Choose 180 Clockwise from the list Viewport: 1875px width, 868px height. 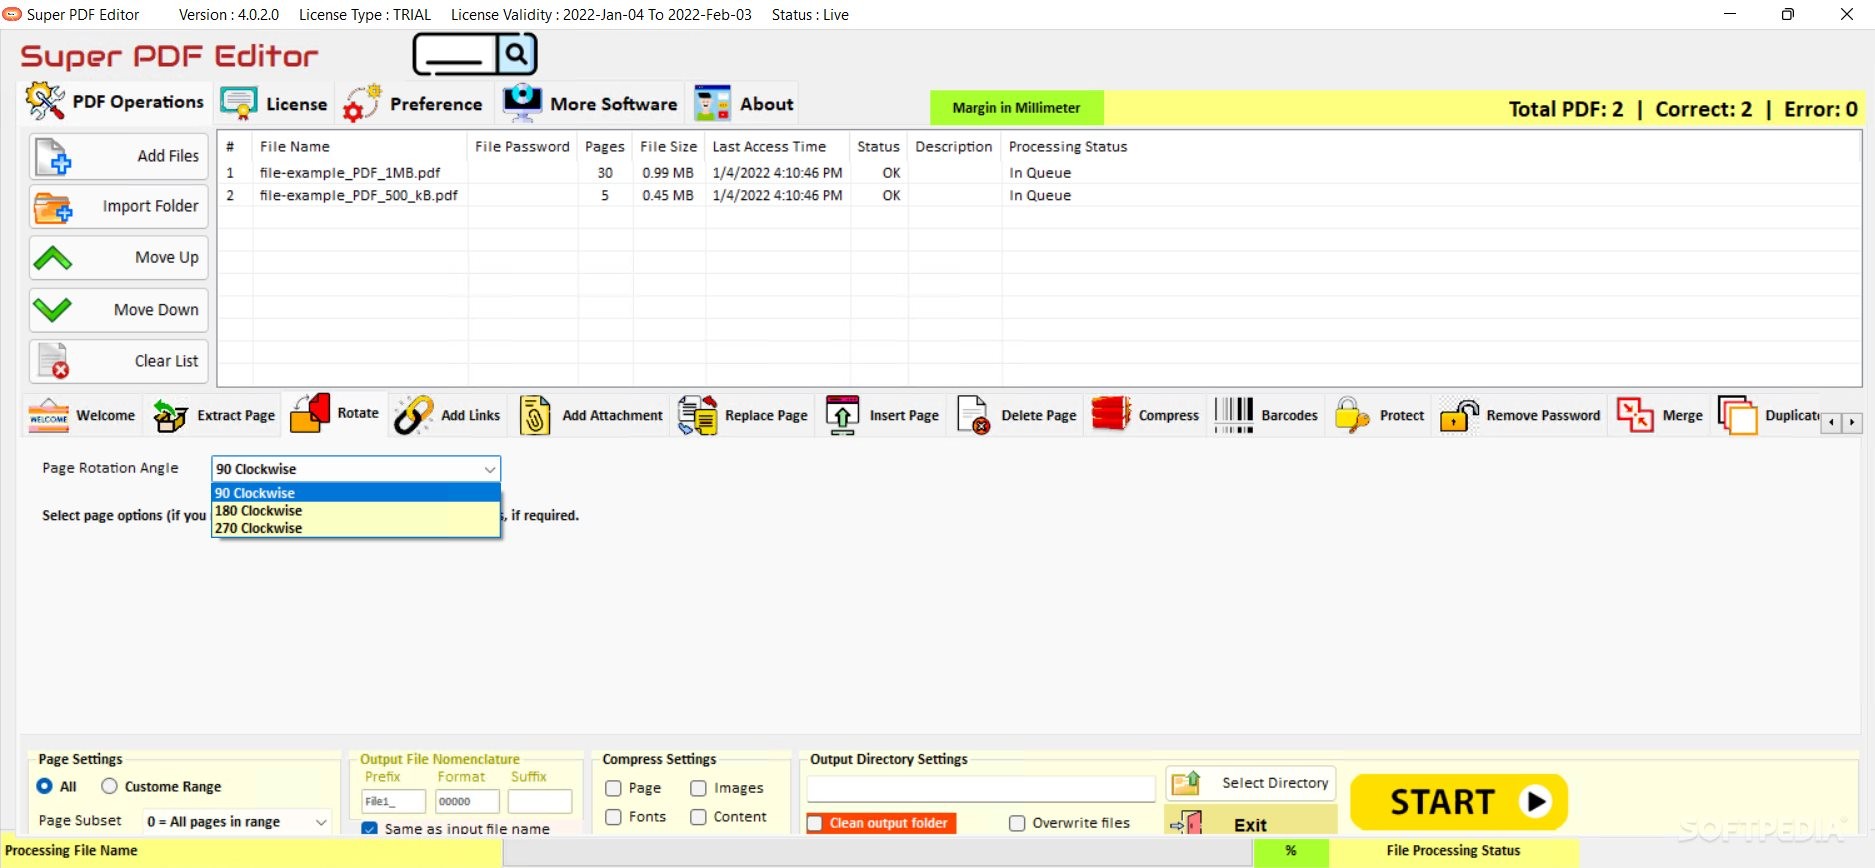pyautogui.click(x=356, y=511)
